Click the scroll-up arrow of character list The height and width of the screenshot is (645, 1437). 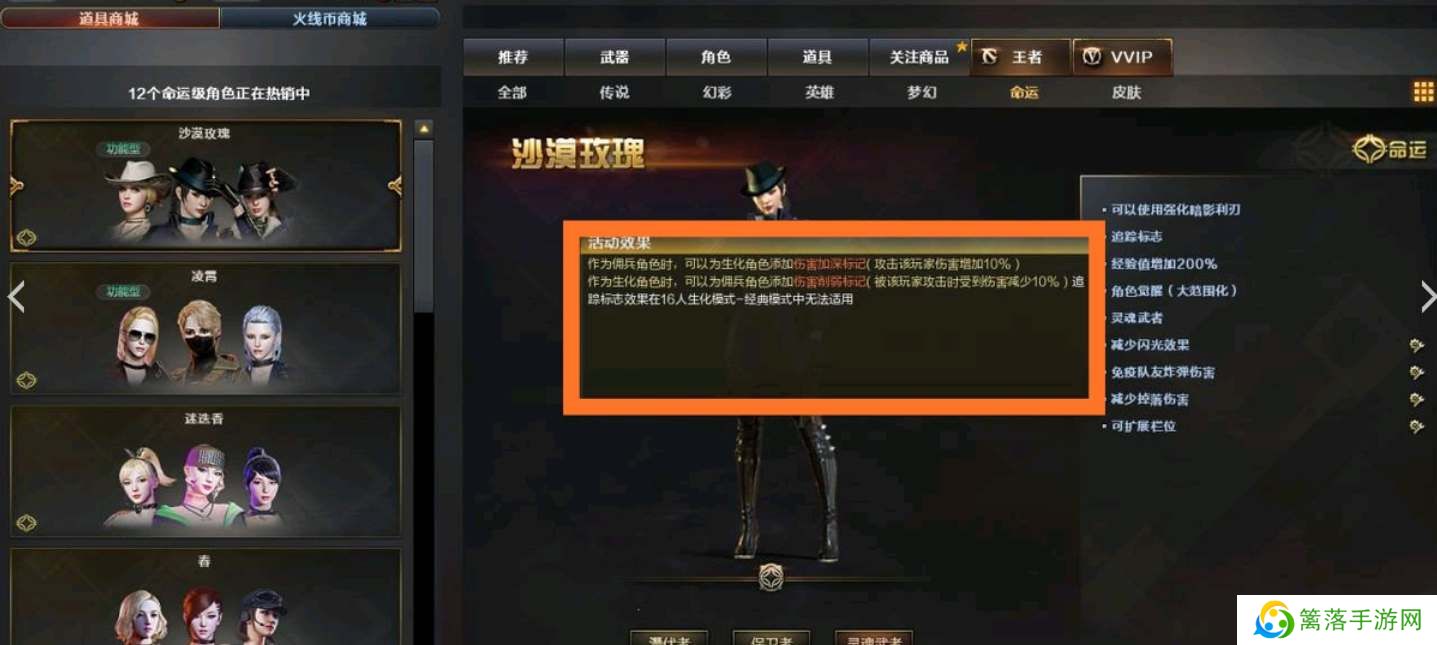point(424,129)
